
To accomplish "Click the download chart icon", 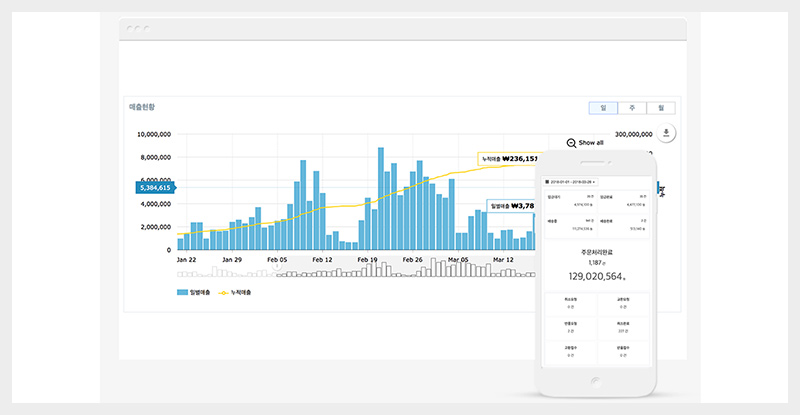I will point(668,133).
